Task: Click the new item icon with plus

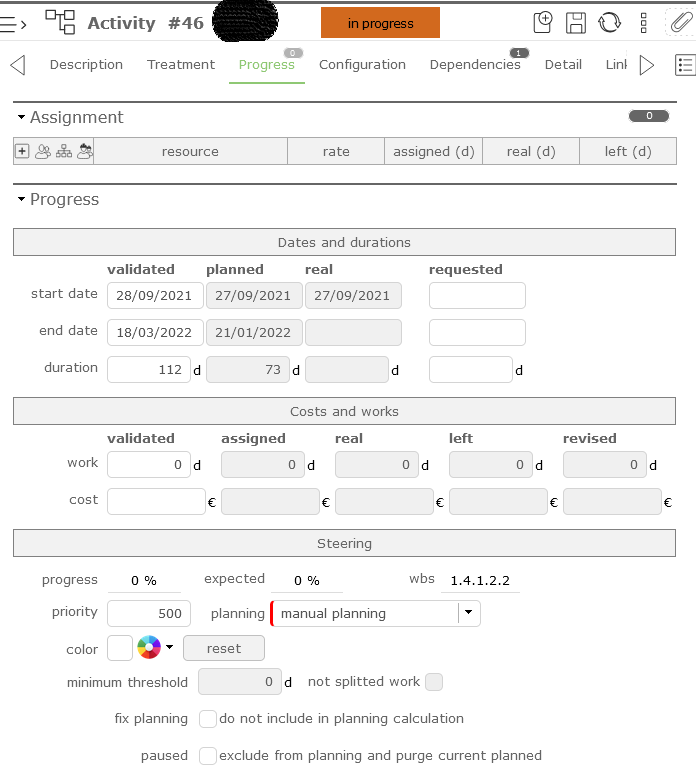Action: click(x=543, y=22)
